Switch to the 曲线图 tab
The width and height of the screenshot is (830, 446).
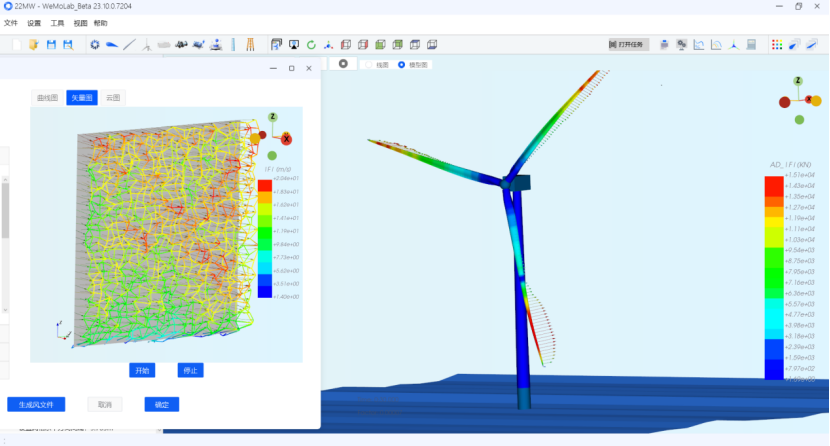coord(47,98)
